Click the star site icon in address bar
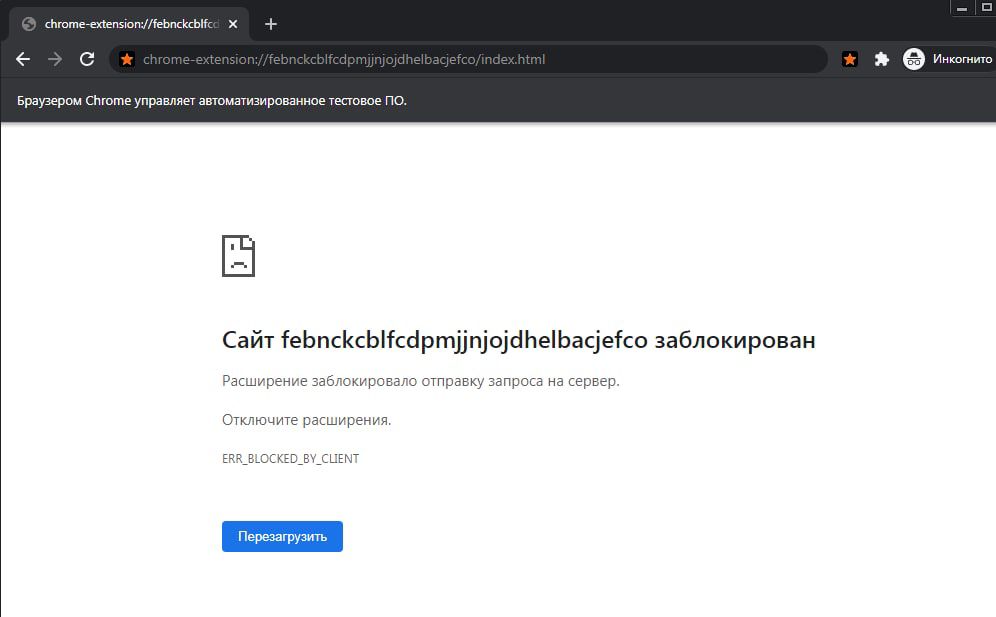The width and height of the screenshot is (996, 617). point(127,59)
